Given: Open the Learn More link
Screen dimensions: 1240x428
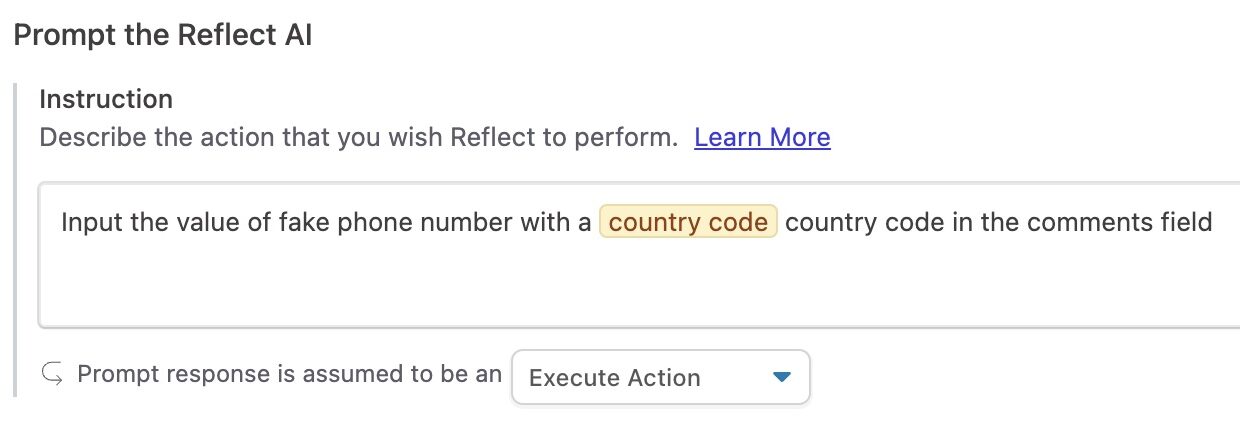Looking at the screenshot, I should [x=762, y=137].
